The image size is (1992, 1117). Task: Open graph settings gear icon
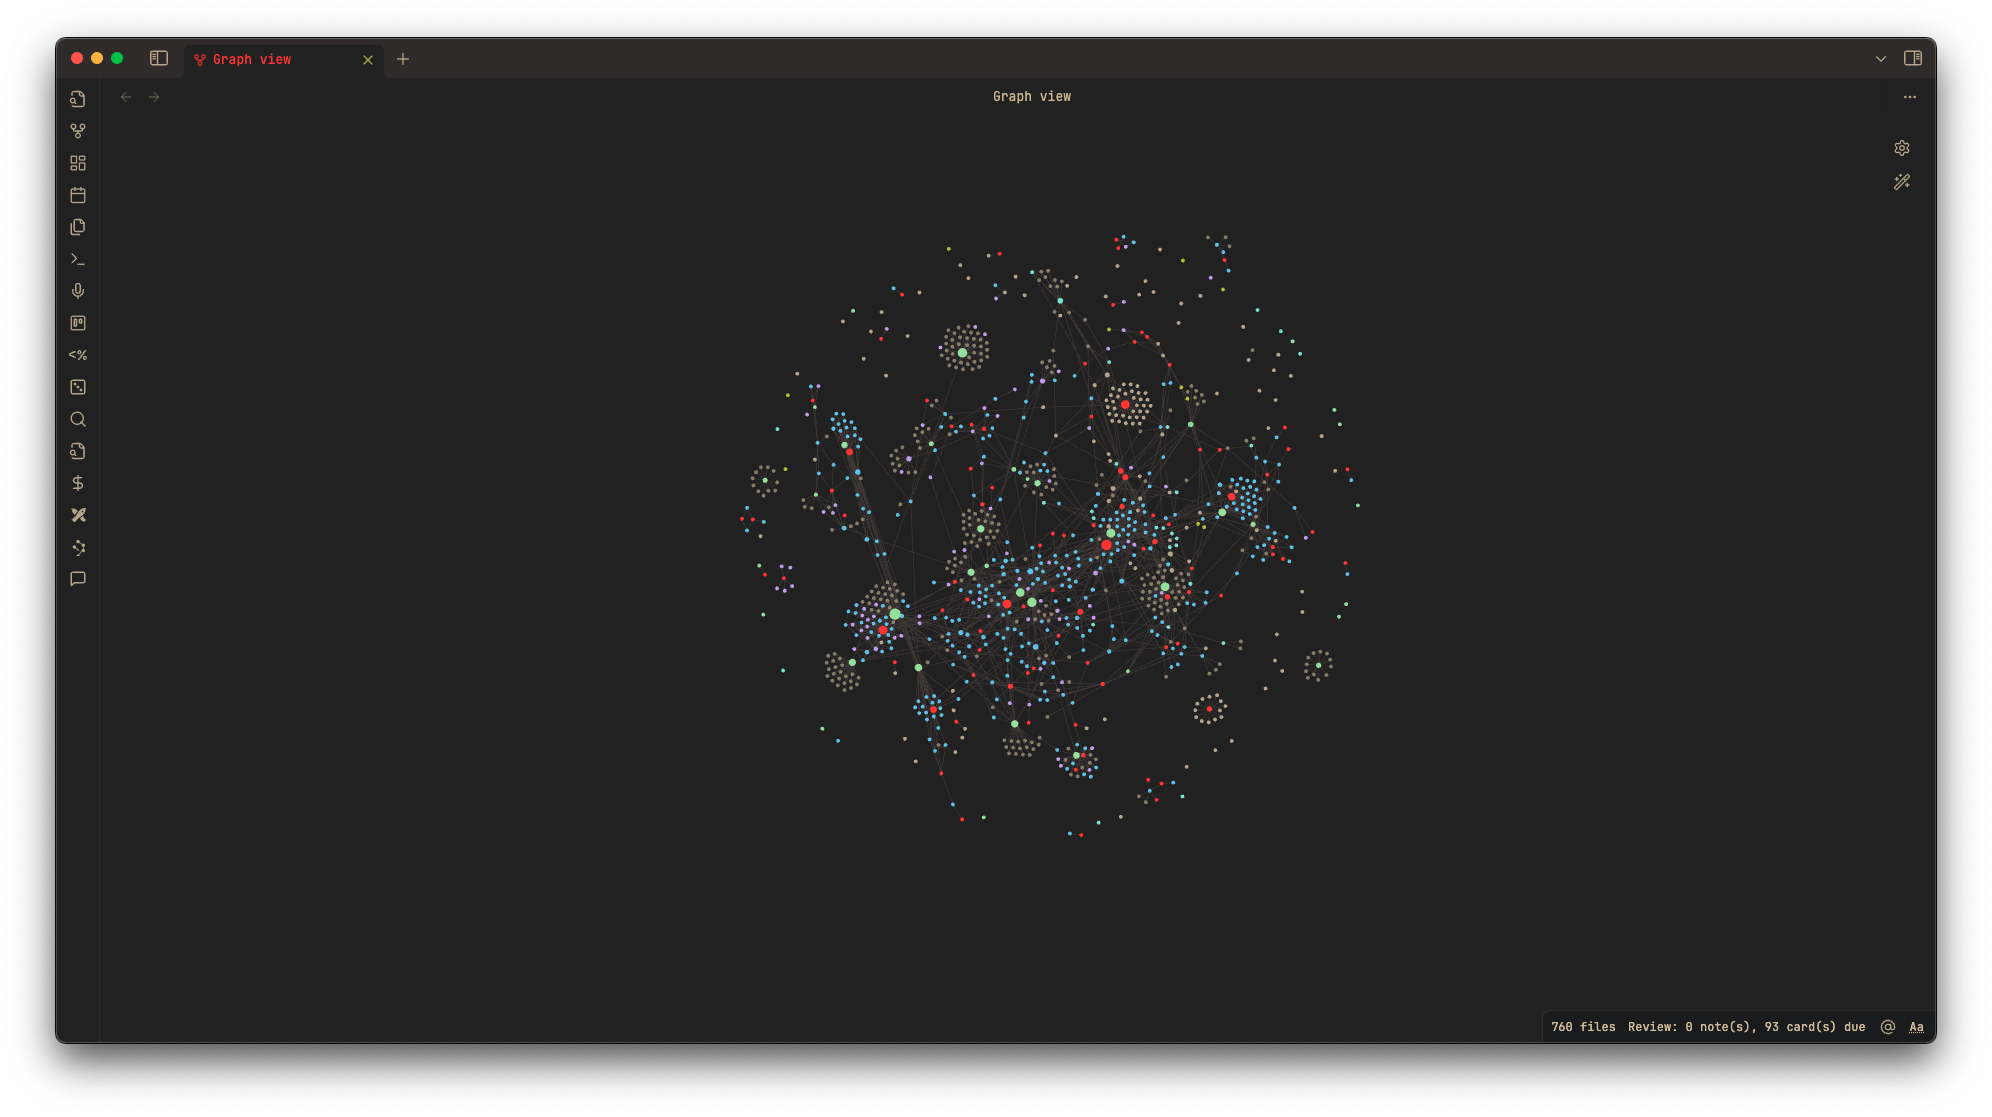[x=1902, y=148]
